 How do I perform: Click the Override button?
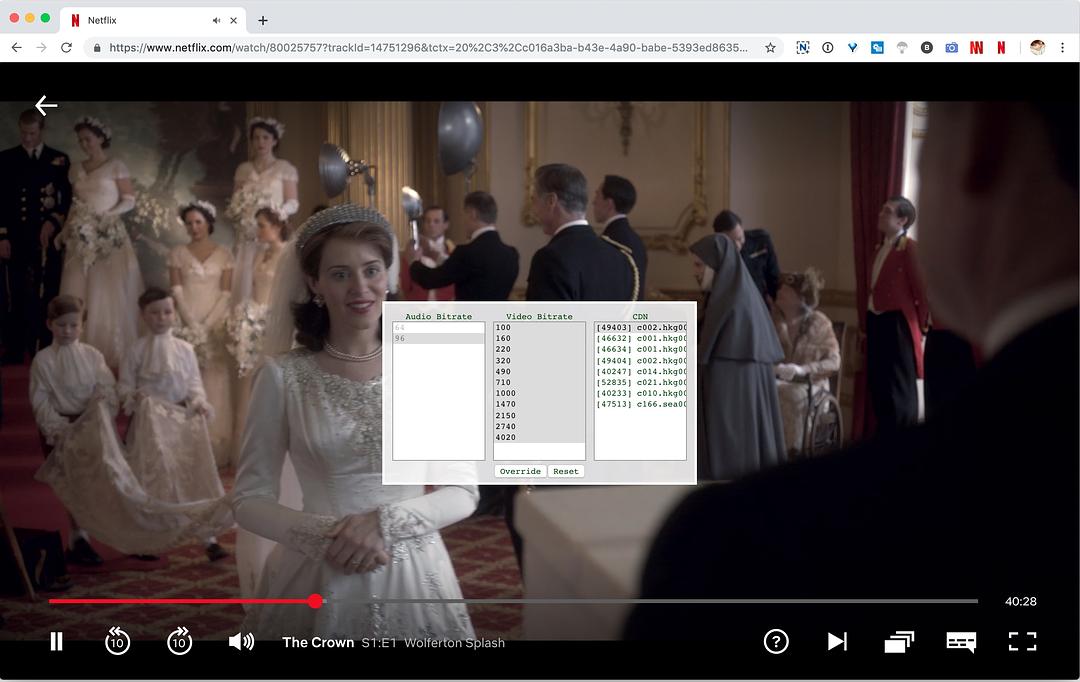520,471
